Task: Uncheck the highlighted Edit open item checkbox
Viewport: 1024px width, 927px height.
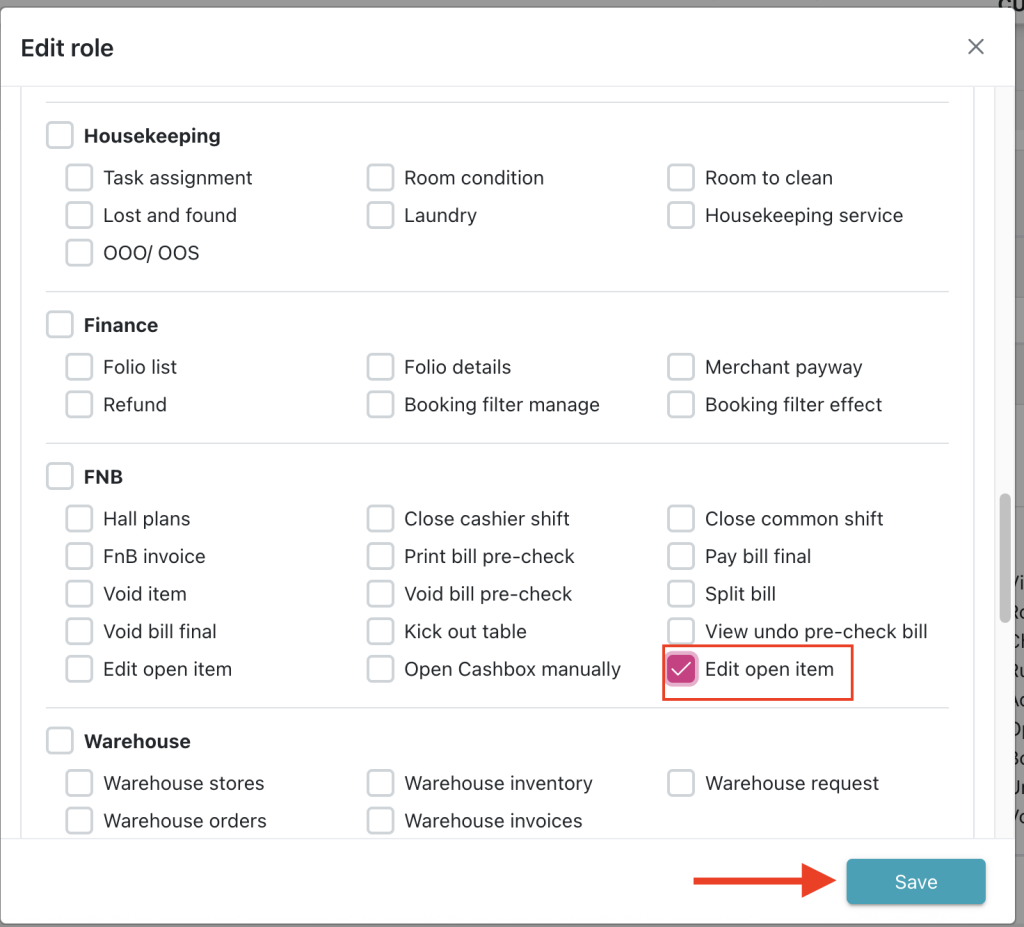Action: tap(681, 669)
